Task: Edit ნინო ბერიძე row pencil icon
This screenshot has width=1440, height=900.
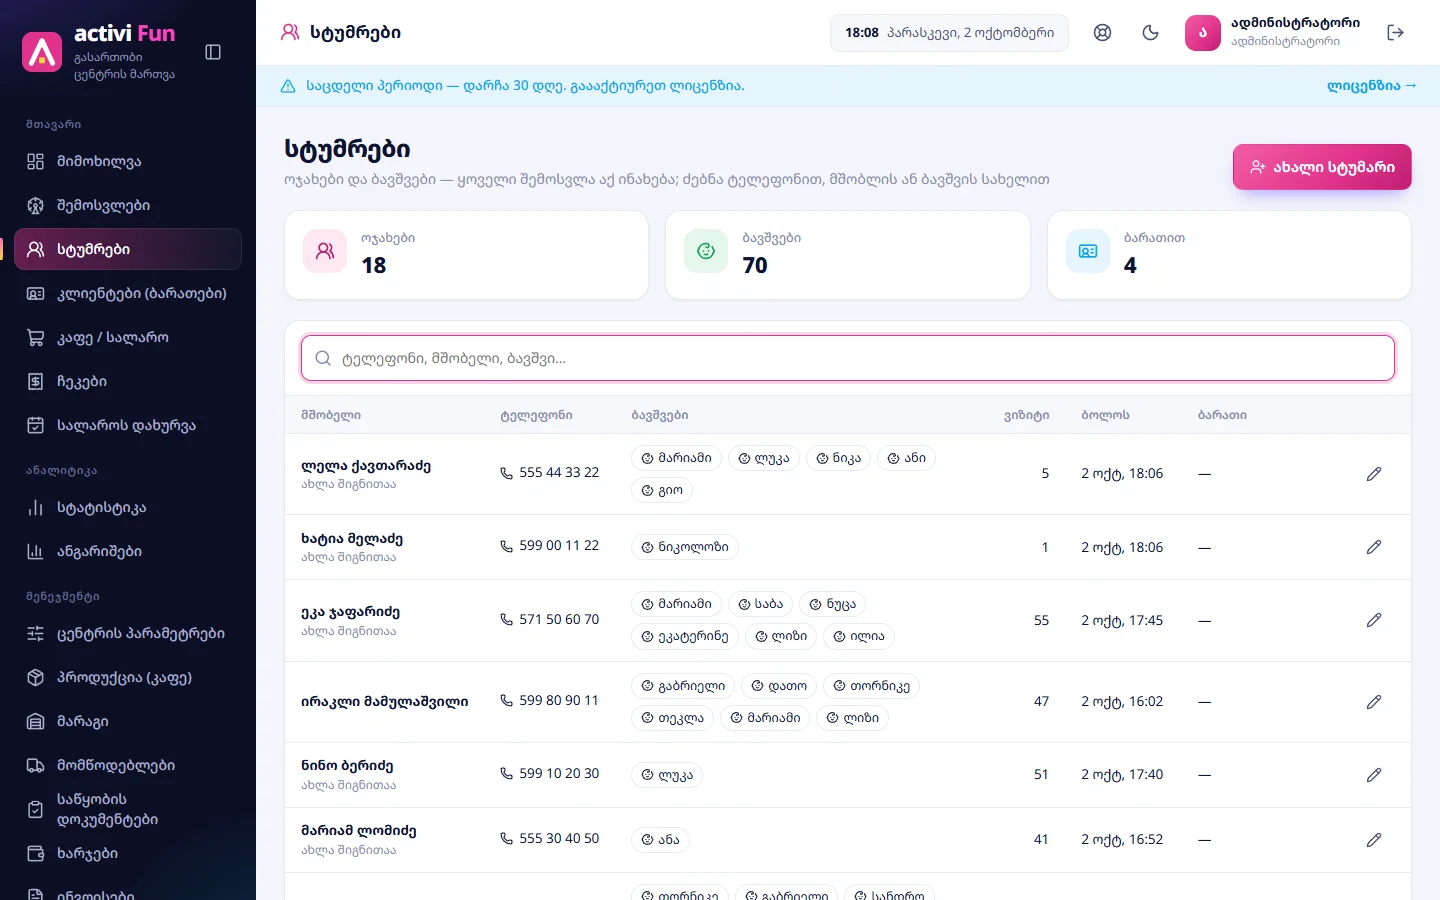Action: tap(1374, 775)
